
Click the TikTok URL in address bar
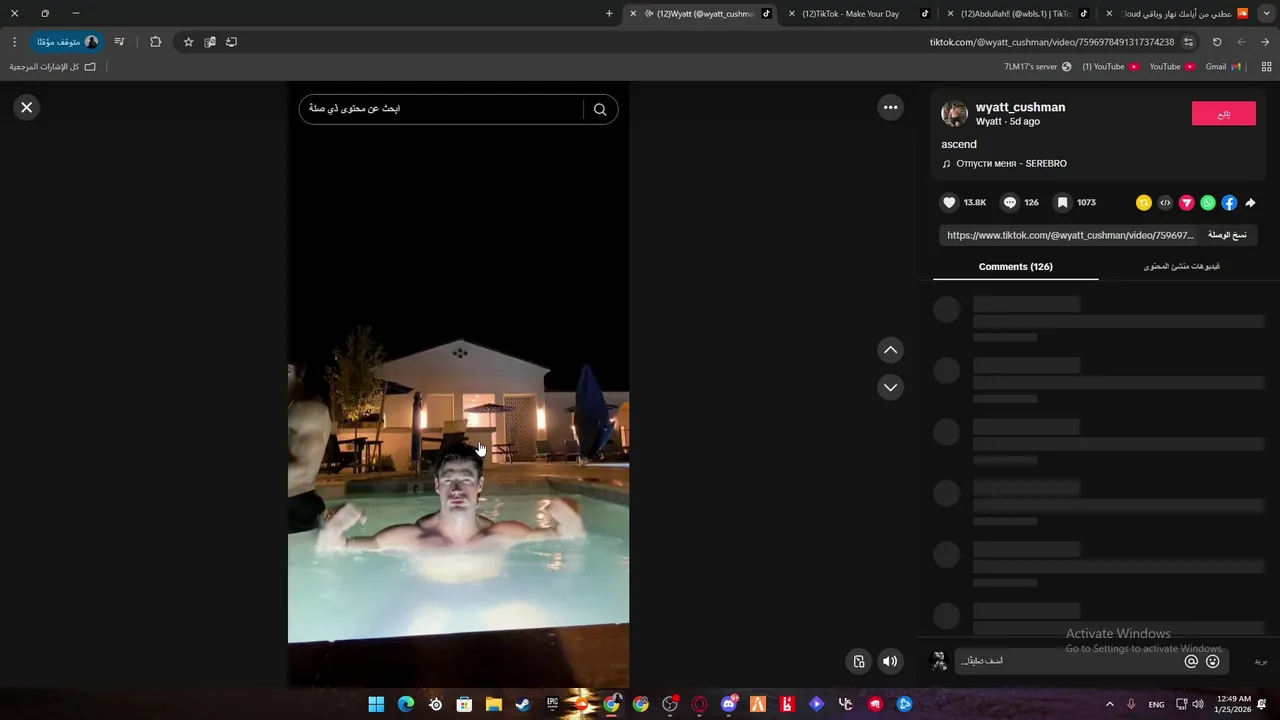[1052, 42]
